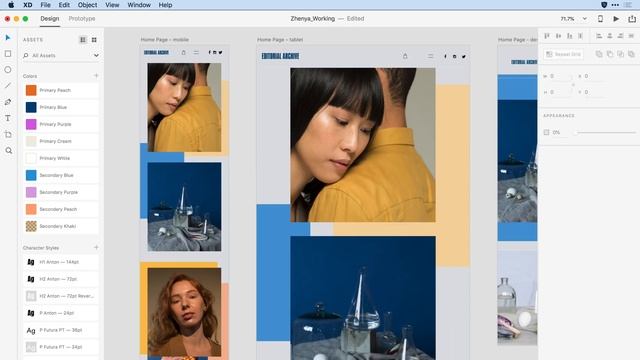
Task: Open the Edit menu
Action: coord(64,5)
